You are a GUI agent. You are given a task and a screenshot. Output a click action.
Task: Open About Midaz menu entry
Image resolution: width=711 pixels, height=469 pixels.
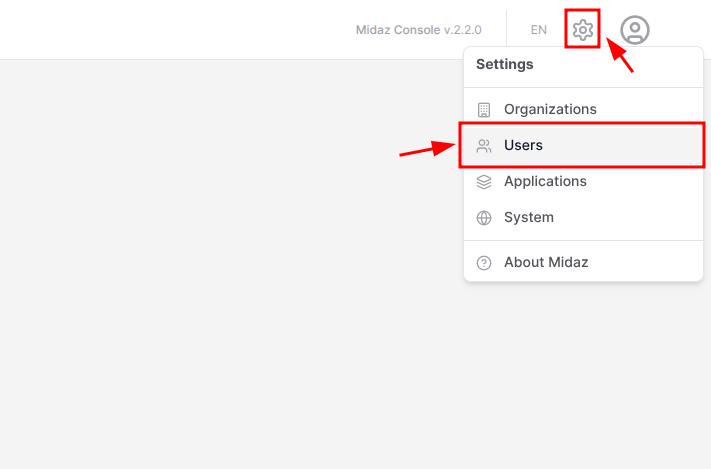[x=583, y=262]
